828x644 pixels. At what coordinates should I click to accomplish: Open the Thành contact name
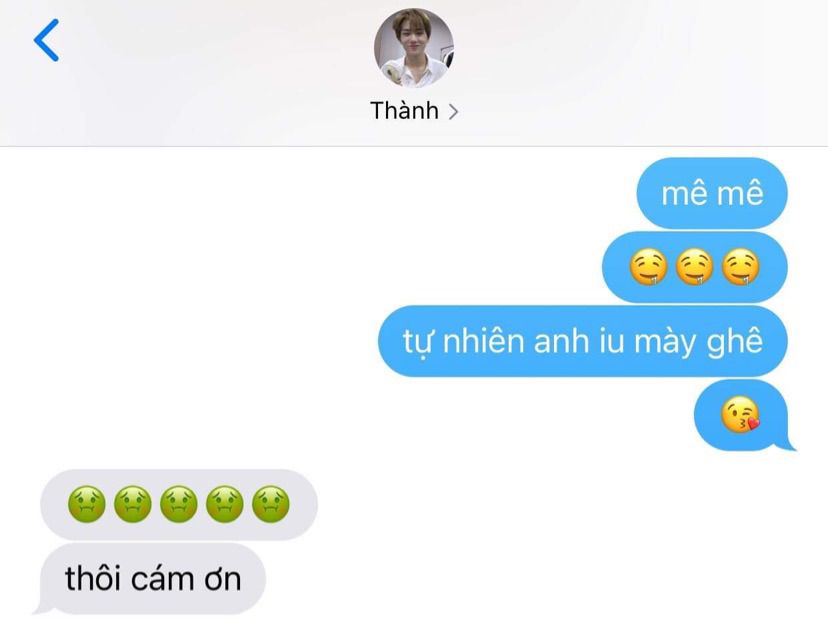tap(404, 111)
